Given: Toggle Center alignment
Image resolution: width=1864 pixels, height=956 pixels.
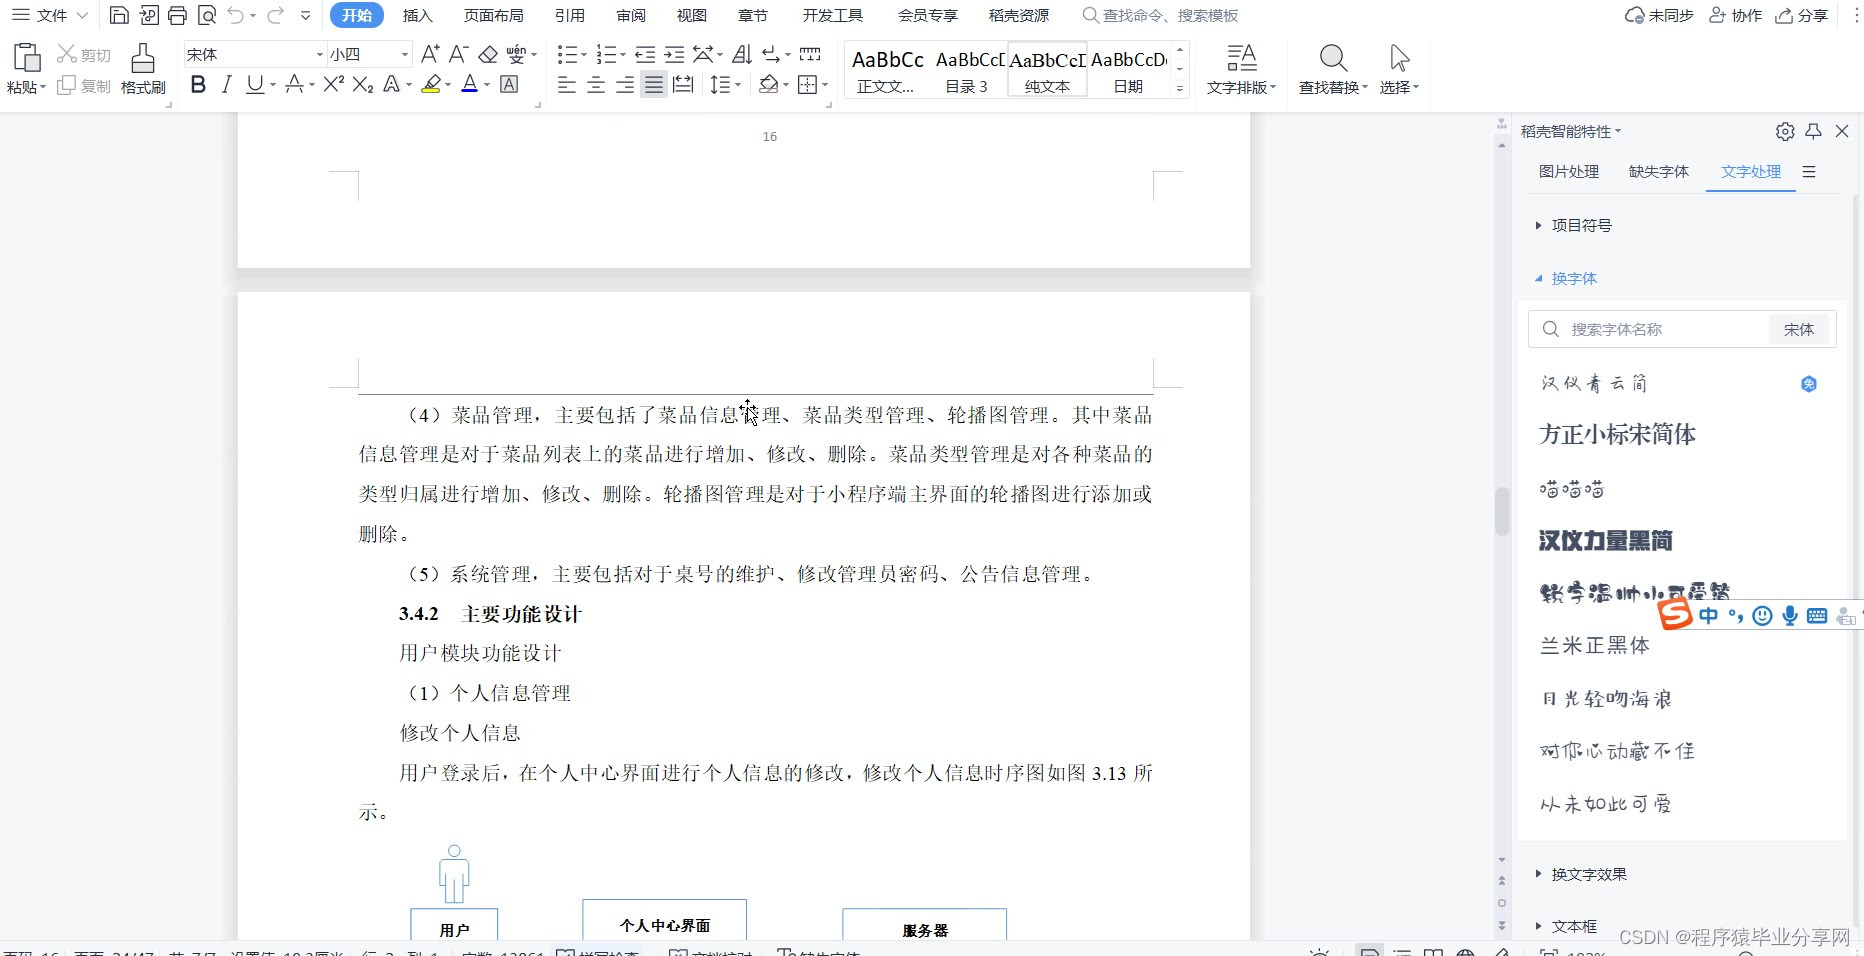Looking at the screenshot, I should [x=596, y=85].
